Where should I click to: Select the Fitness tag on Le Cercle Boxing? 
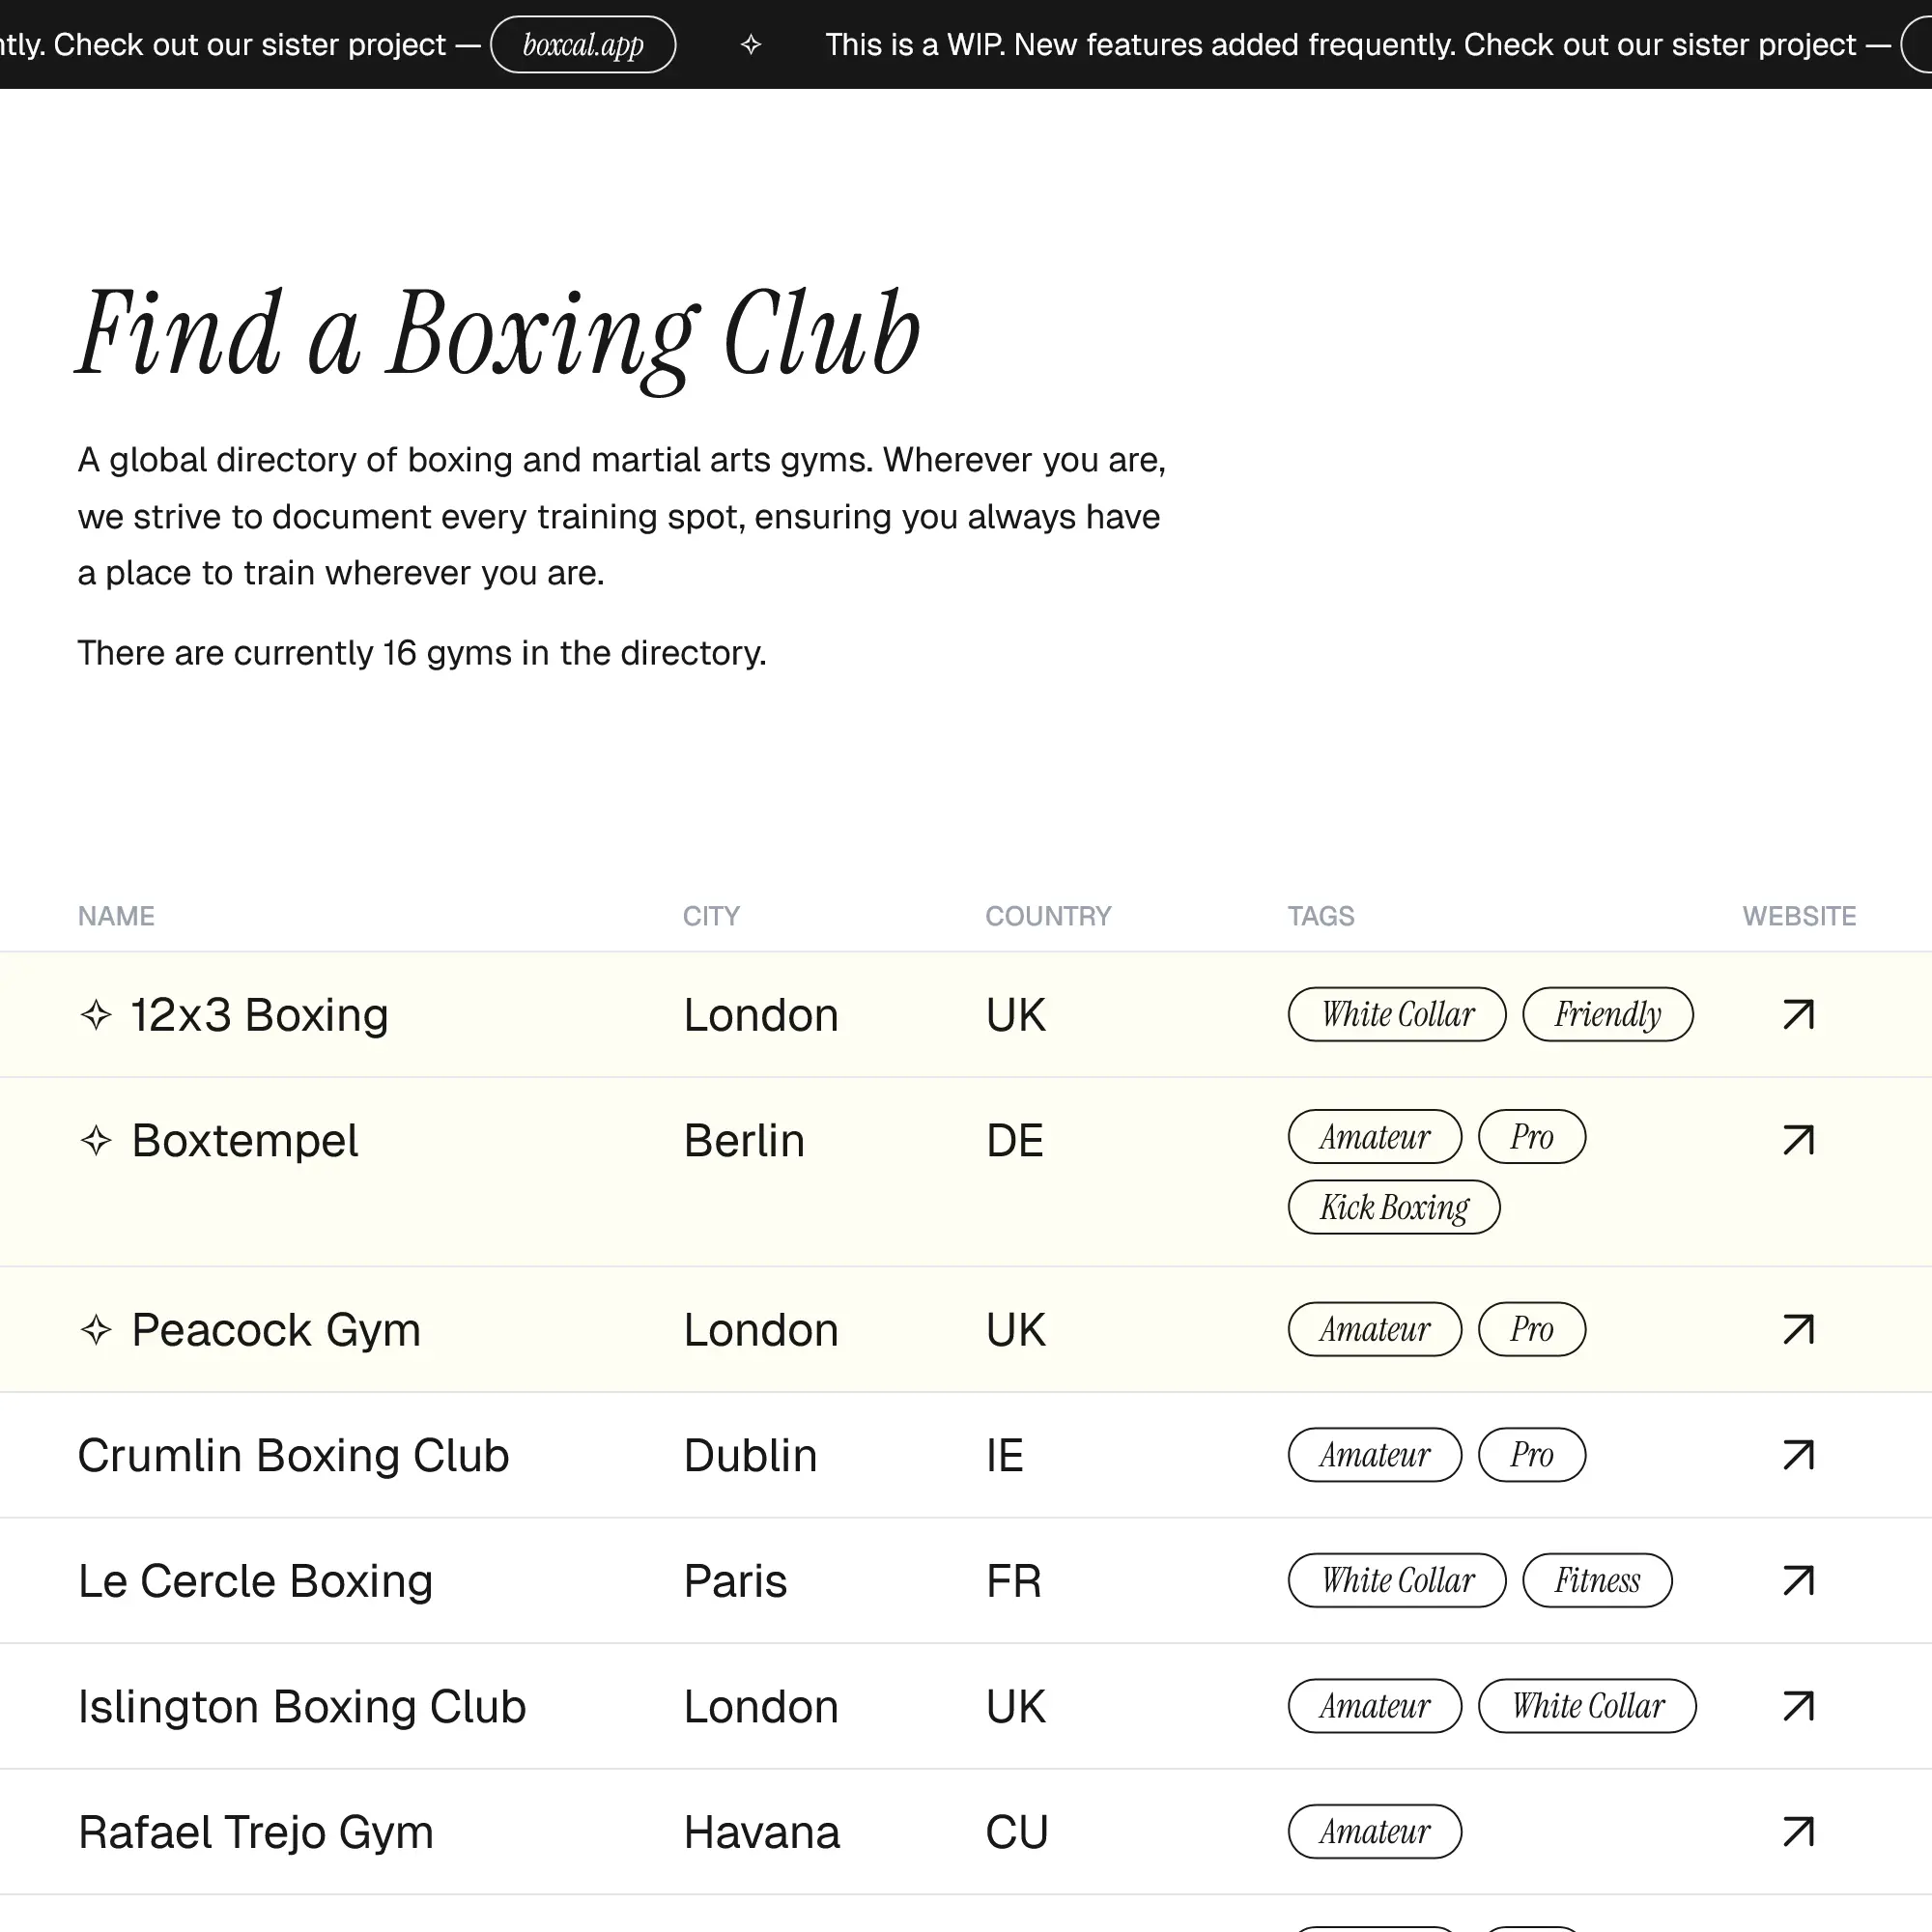(1597, 1580)
